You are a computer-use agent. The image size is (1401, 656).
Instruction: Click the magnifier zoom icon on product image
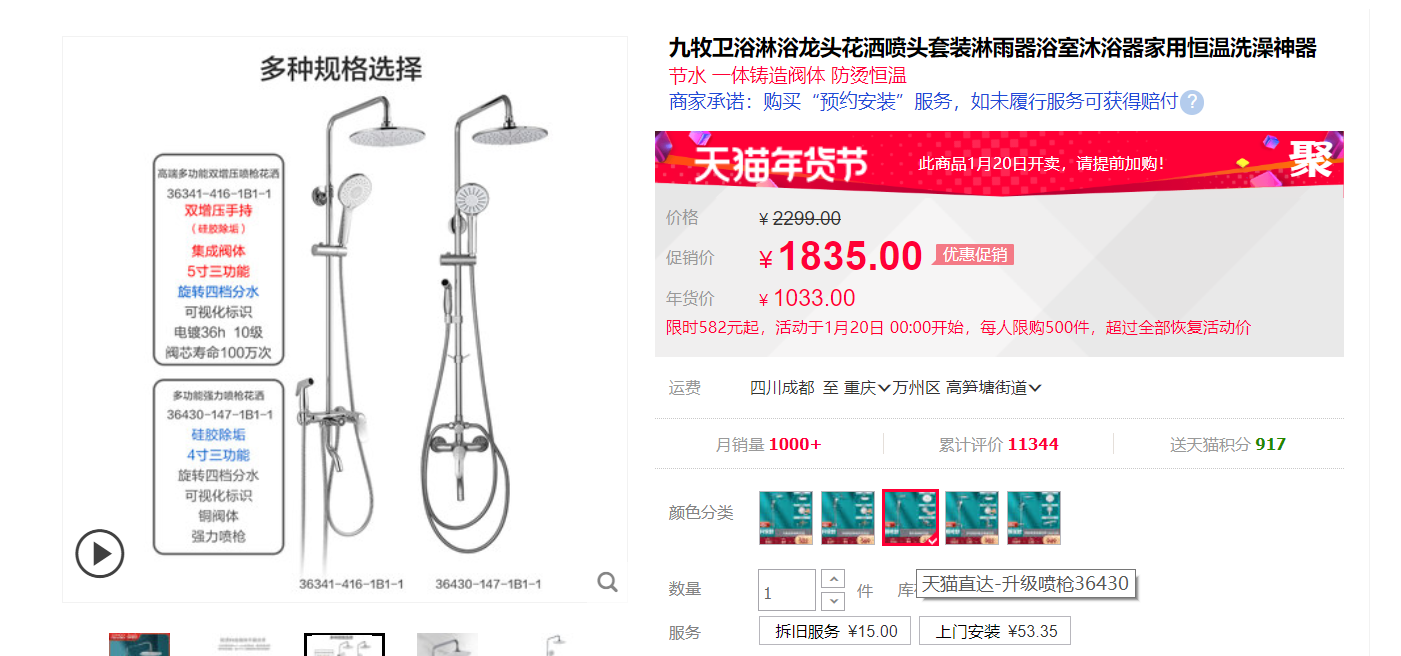[607, 582]
